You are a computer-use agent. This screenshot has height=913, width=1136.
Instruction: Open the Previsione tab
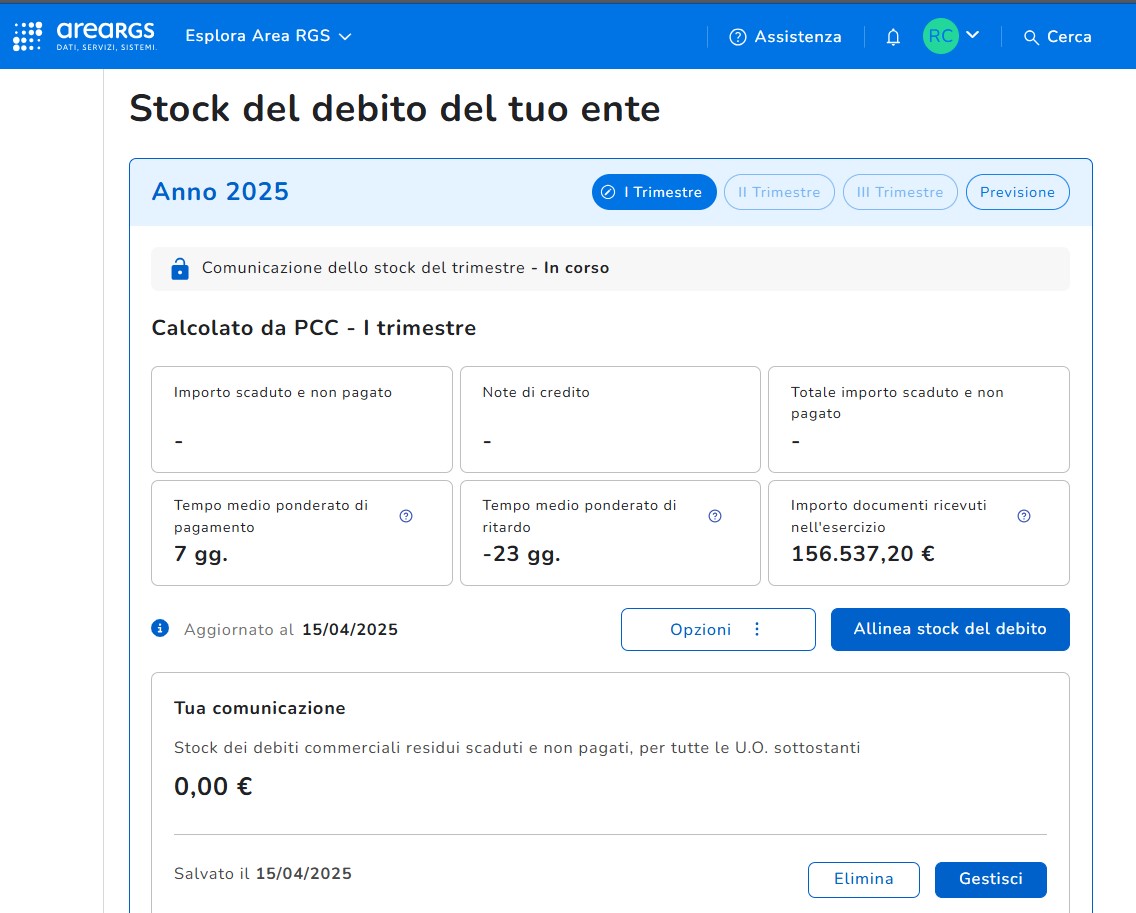pyautogui.click(x=1017, y=192)
